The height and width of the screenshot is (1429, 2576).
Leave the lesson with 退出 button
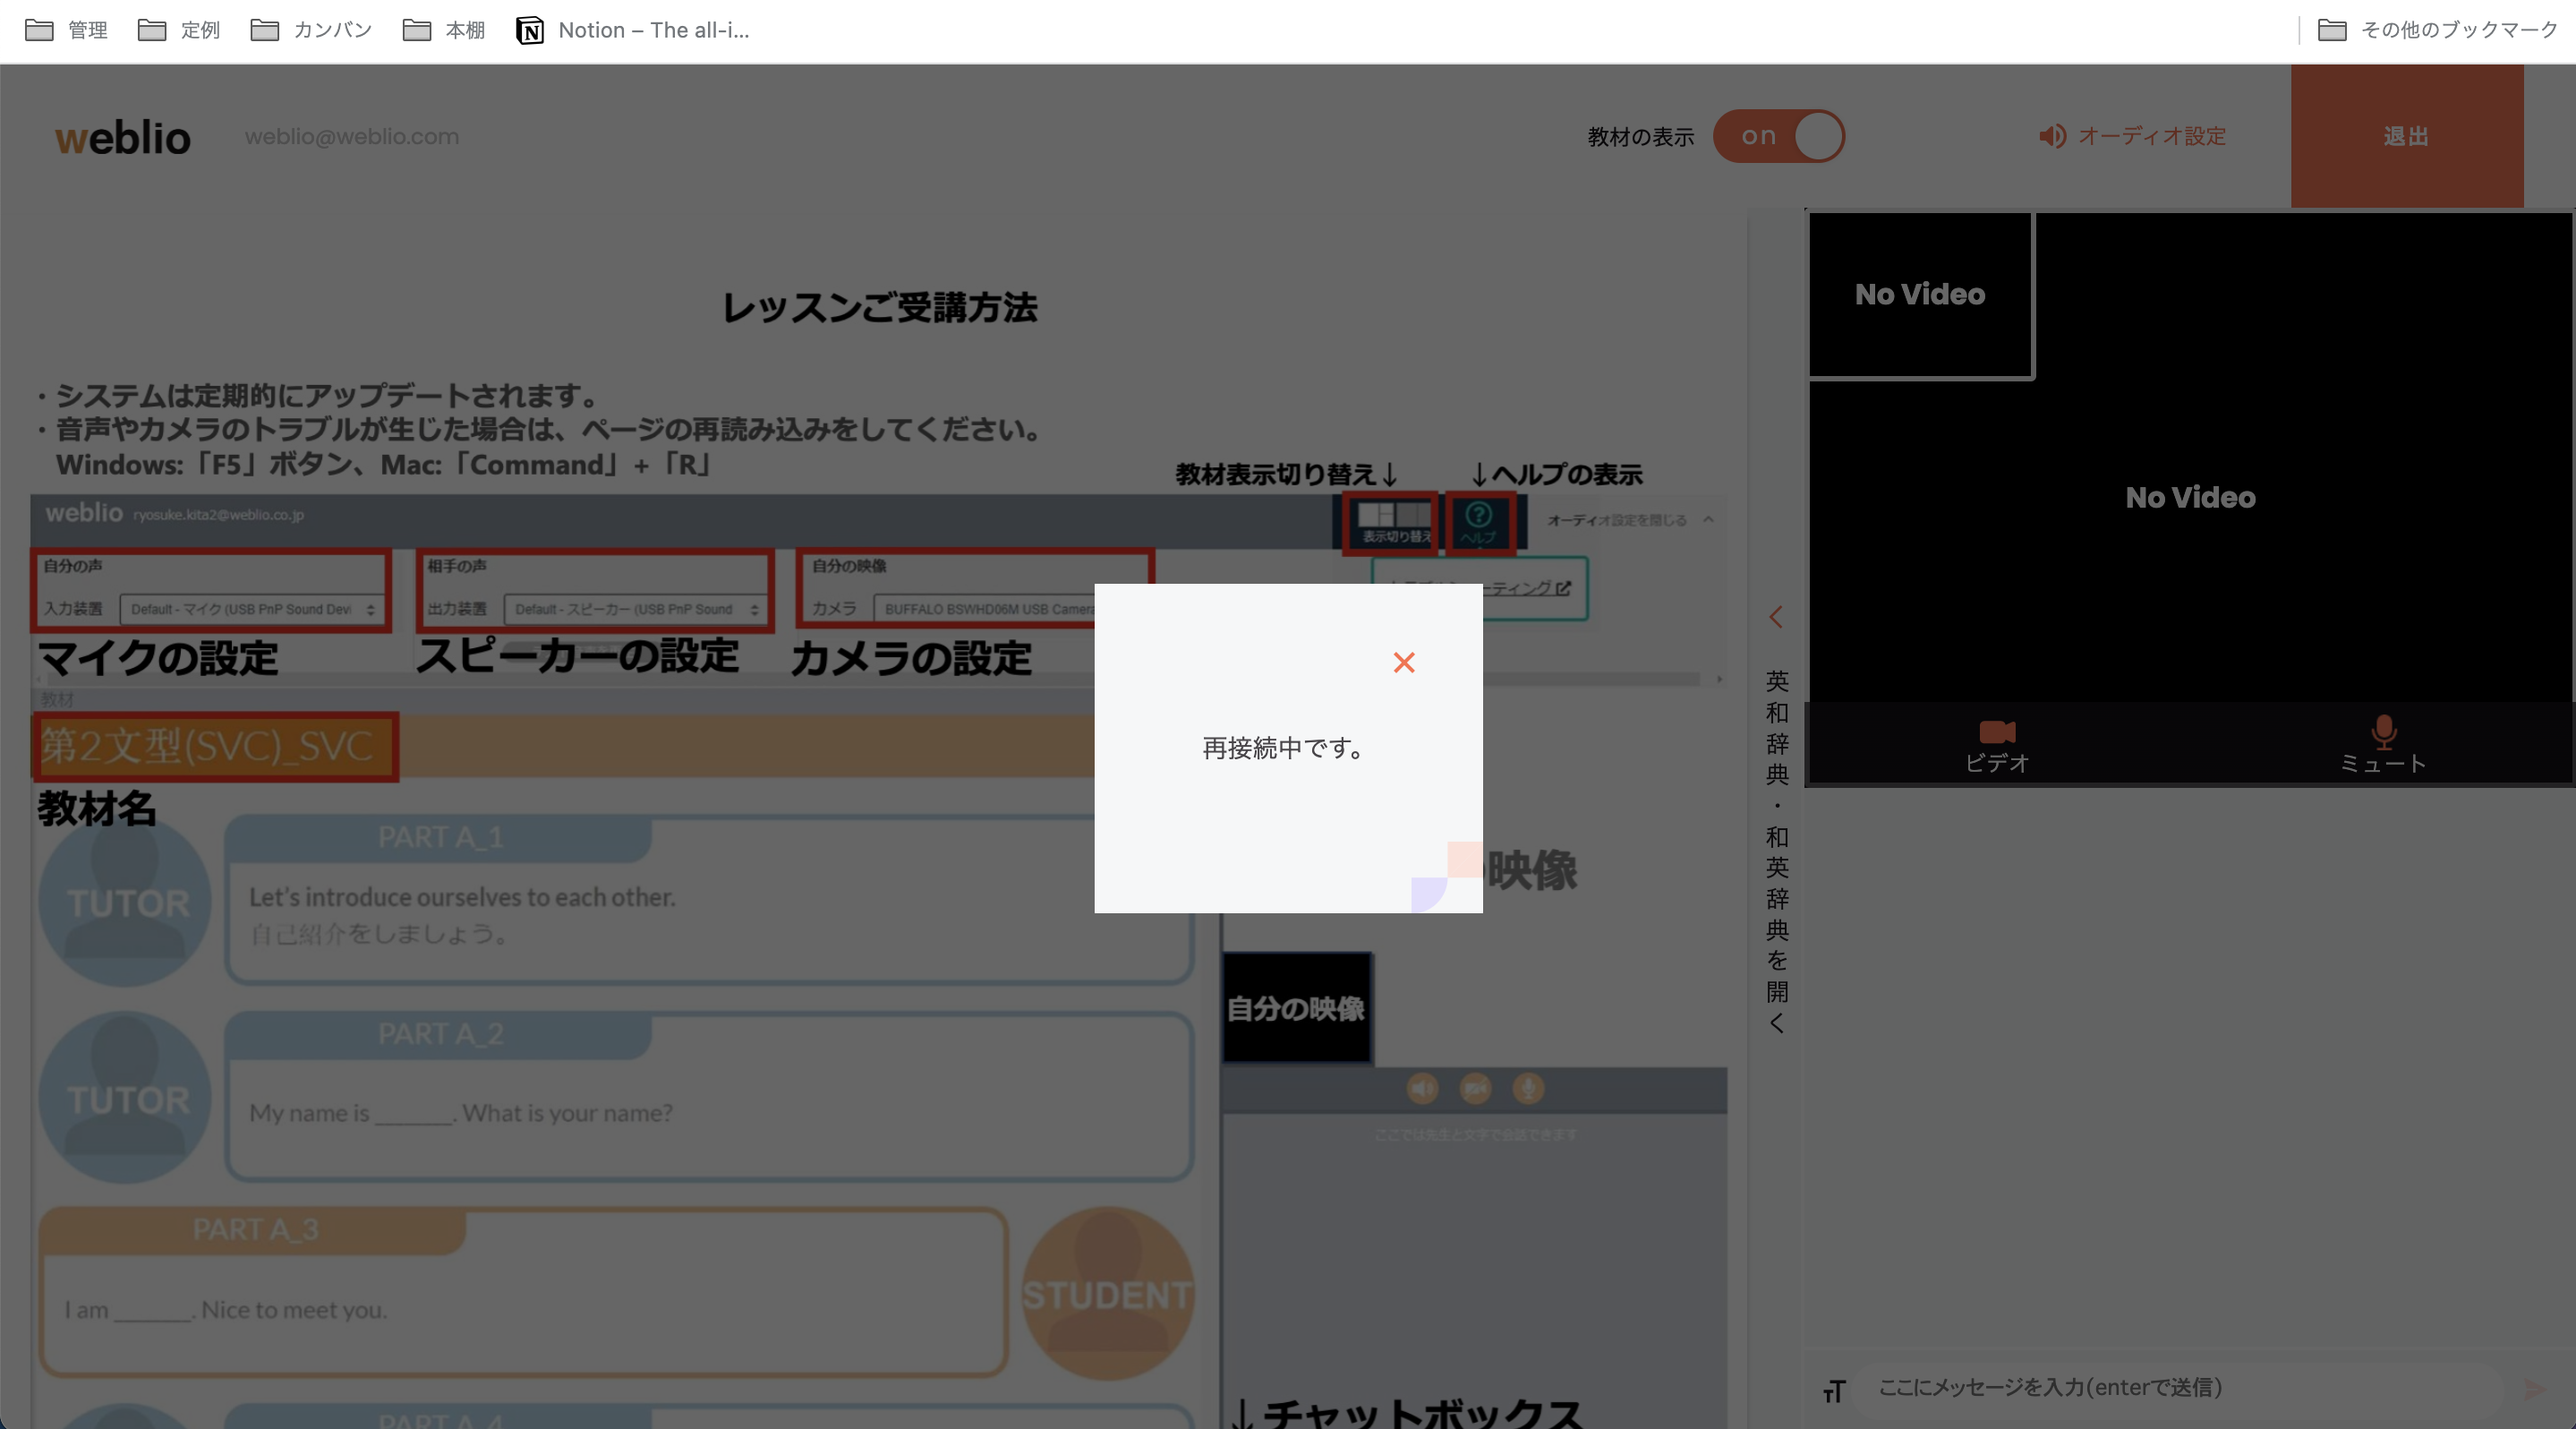click(2407, 136)
